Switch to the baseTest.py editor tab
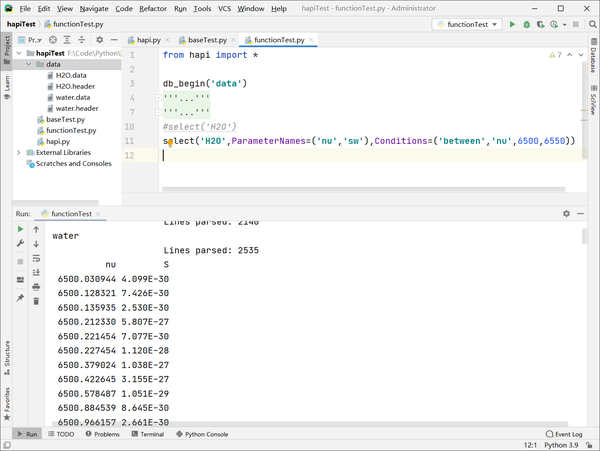Image resolution: width=600 pixels, height=451 pixels. [208, 40]
